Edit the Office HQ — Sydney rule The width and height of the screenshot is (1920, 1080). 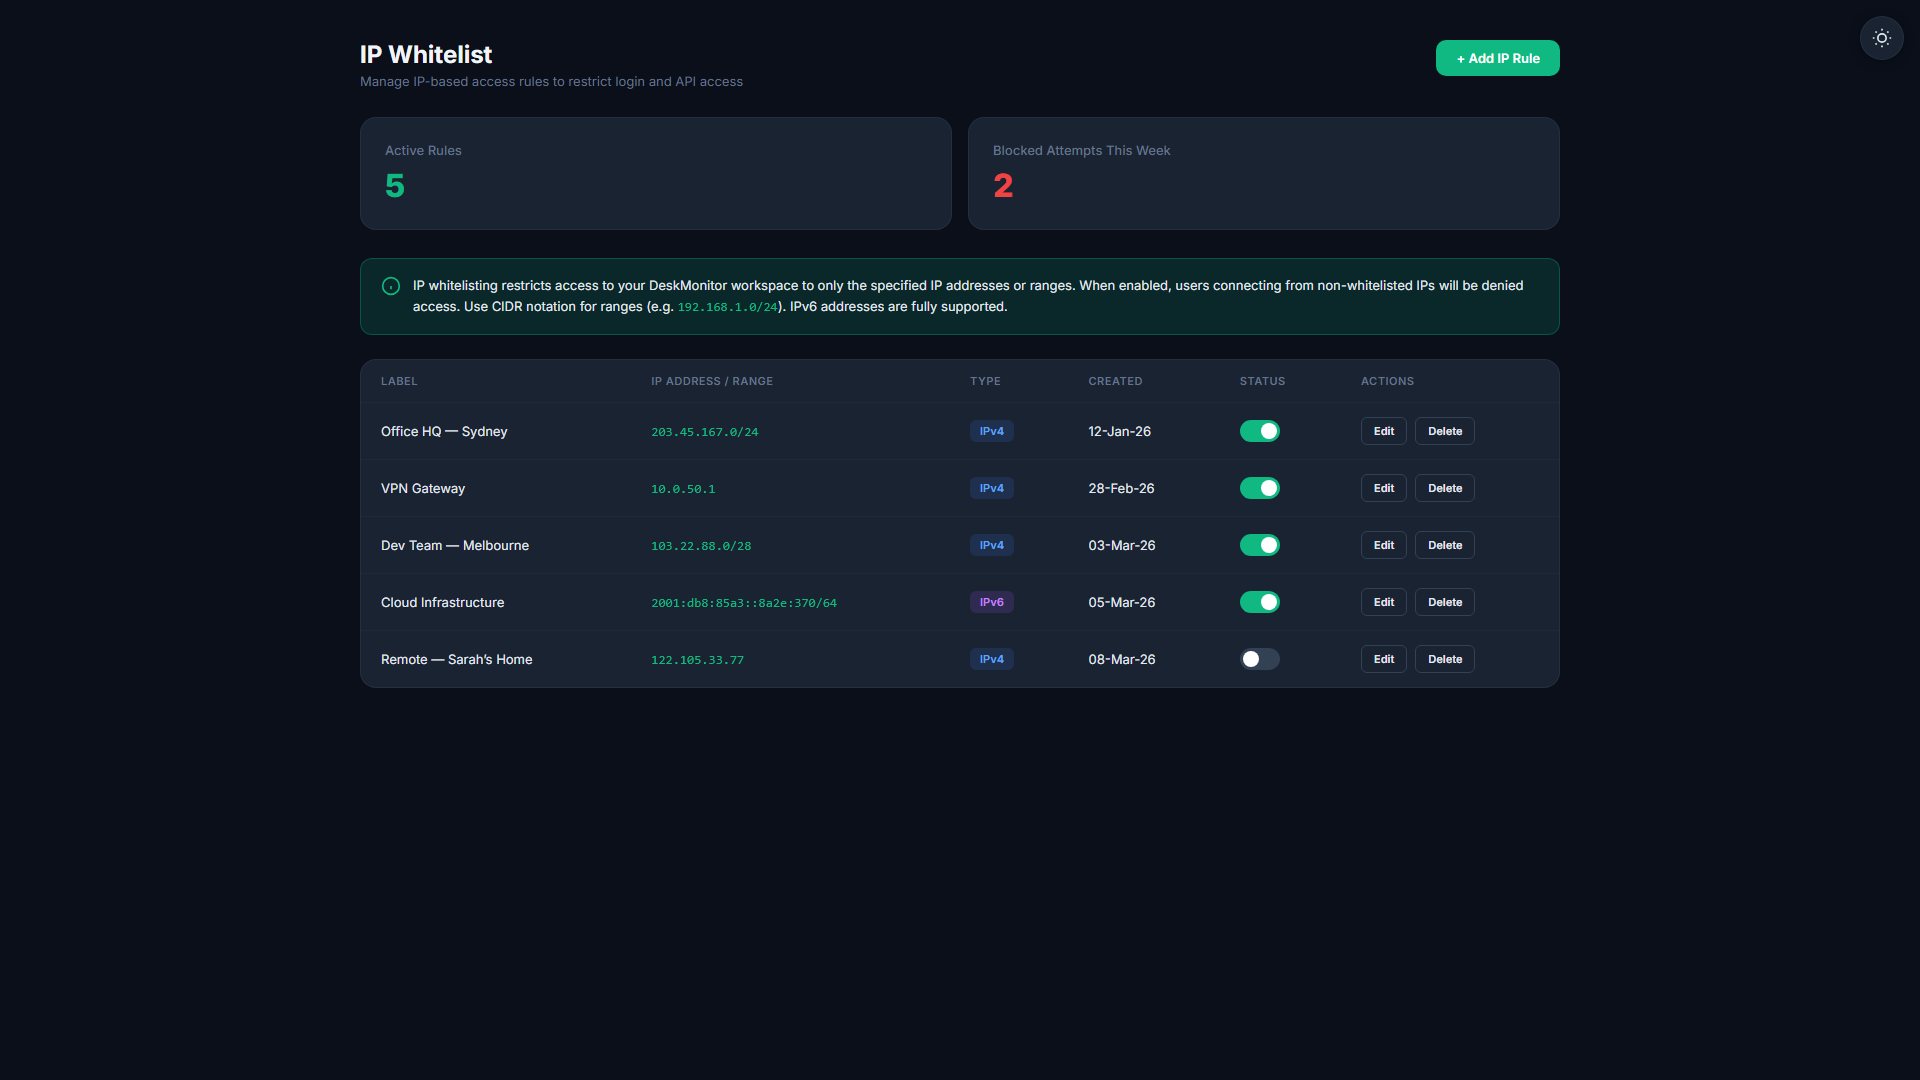[x=1383, y=431]
